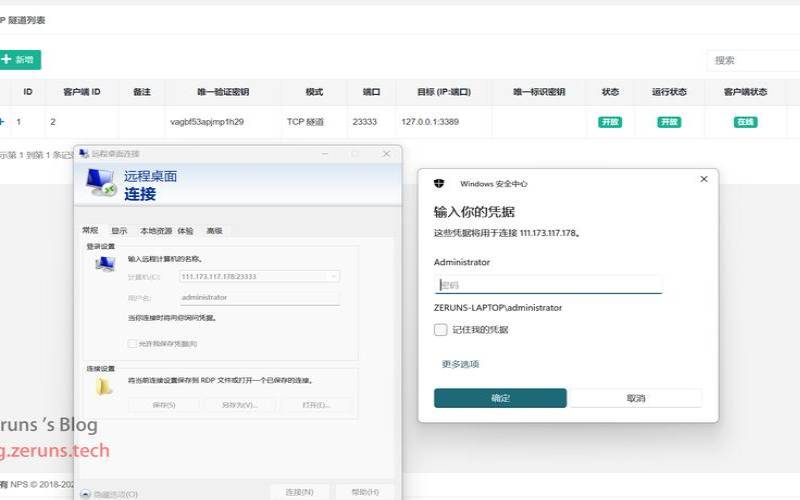
Task: Collapse options with 隐藏选项(O) arrow
Action: point(85,494)
